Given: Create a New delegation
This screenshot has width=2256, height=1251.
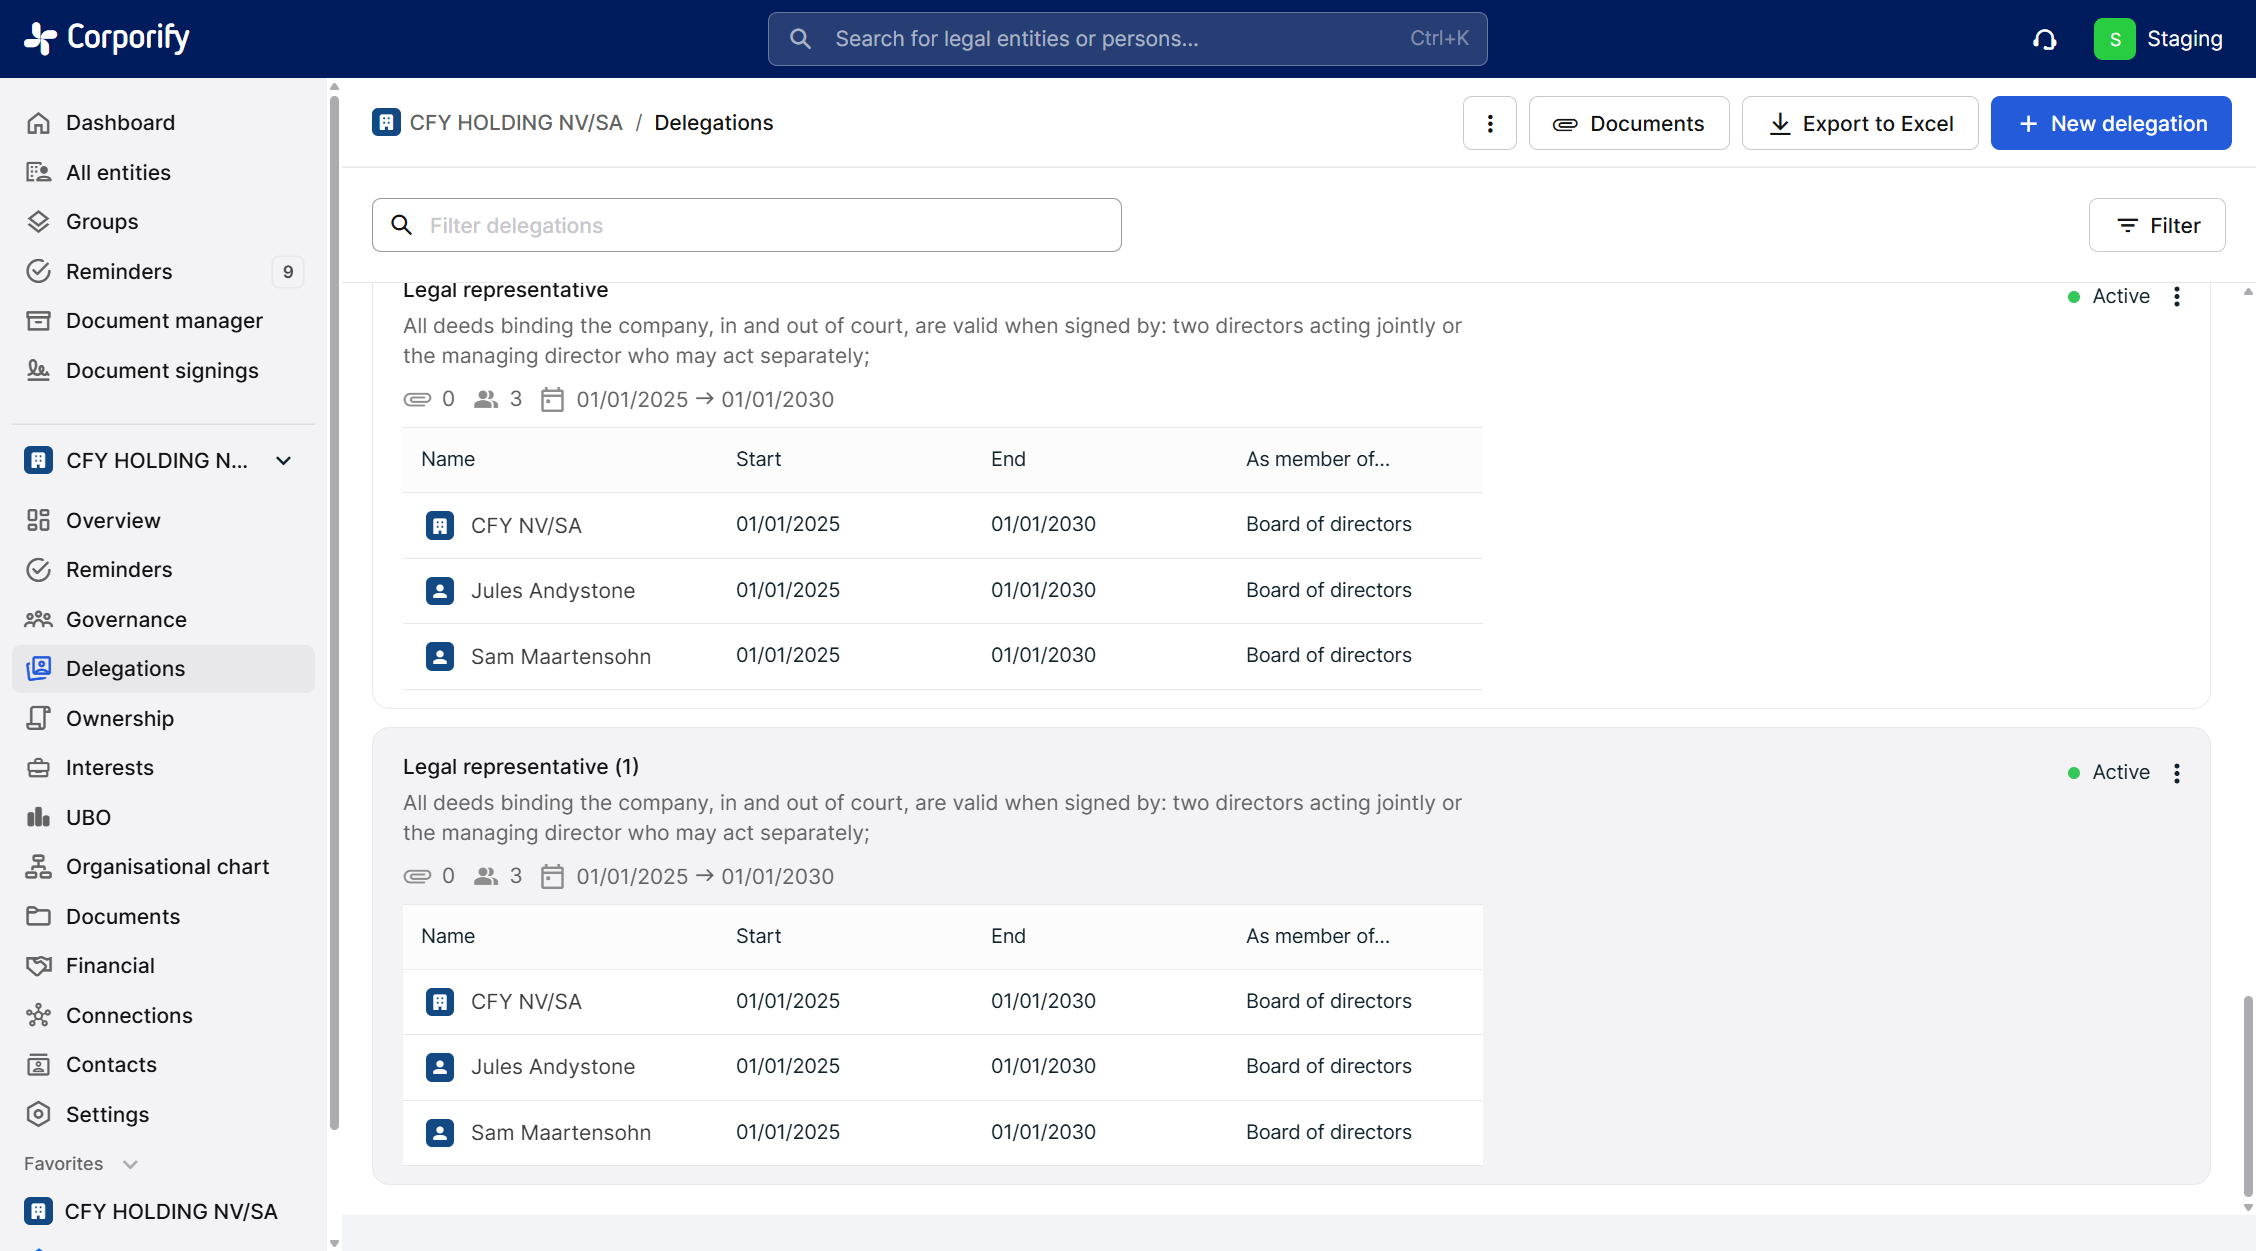Looking at the screenshot, I should click(2110, 123).
